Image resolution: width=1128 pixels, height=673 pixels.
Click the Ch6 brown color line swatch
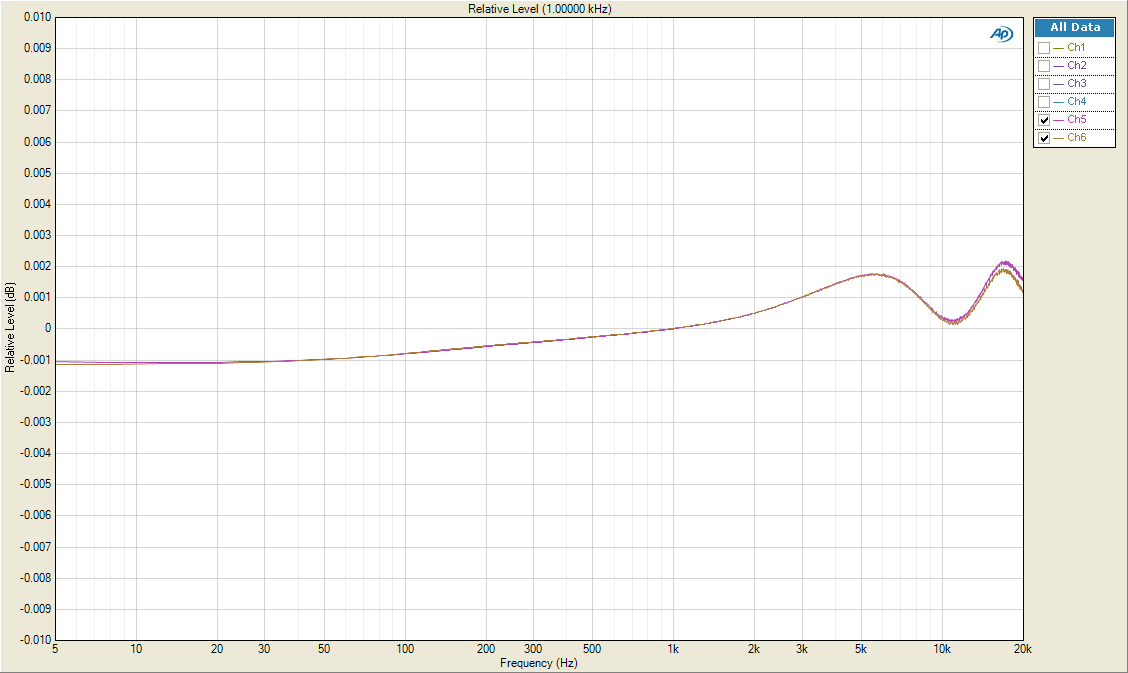1058,138
